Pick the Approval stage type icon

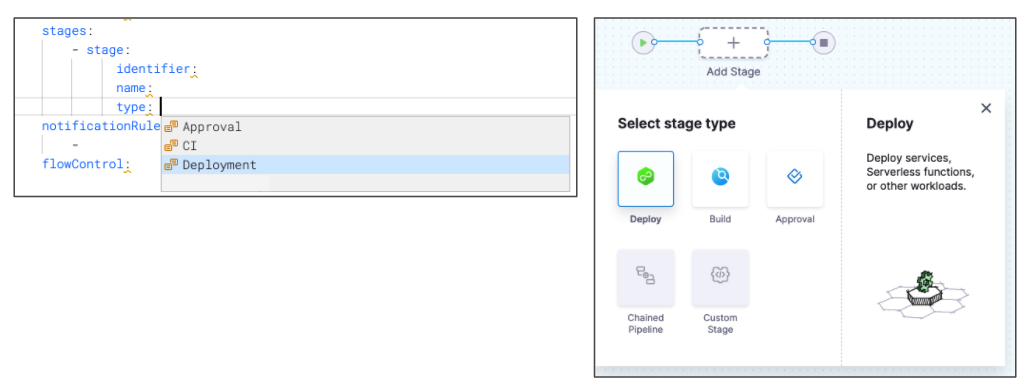794,179
